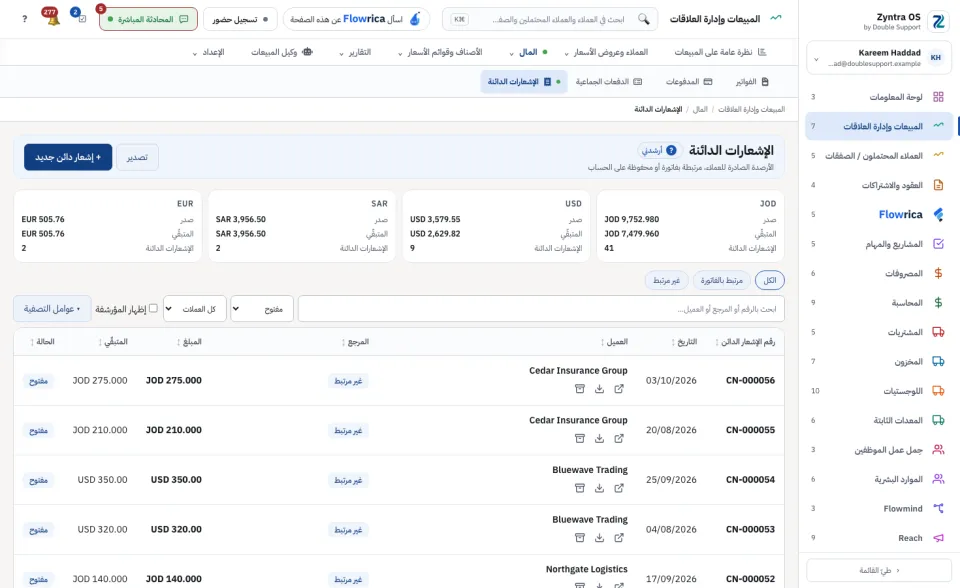Screen dimensions: 960x588
Task: Toggle the تسجيل حضور attendance button
Action: pyautogui.click(x=240, y=19)
